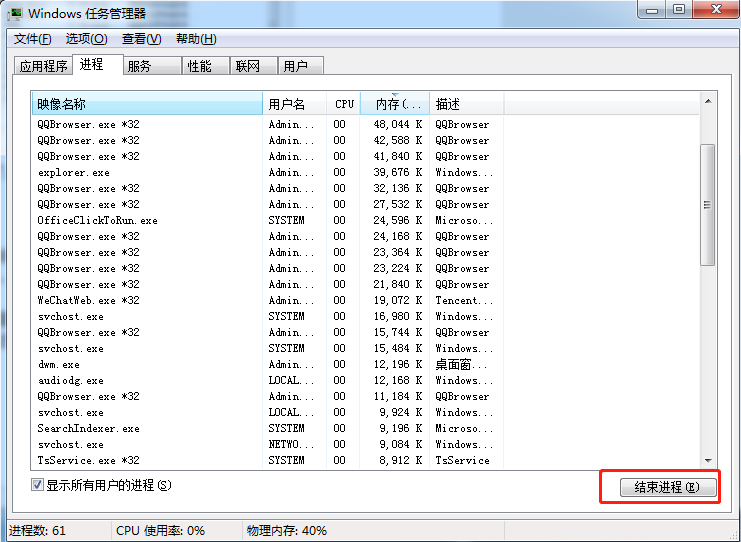This screenshot has width=741, height=542.
Task: Open the 选项(O) menu
Action: click(86, 39)
